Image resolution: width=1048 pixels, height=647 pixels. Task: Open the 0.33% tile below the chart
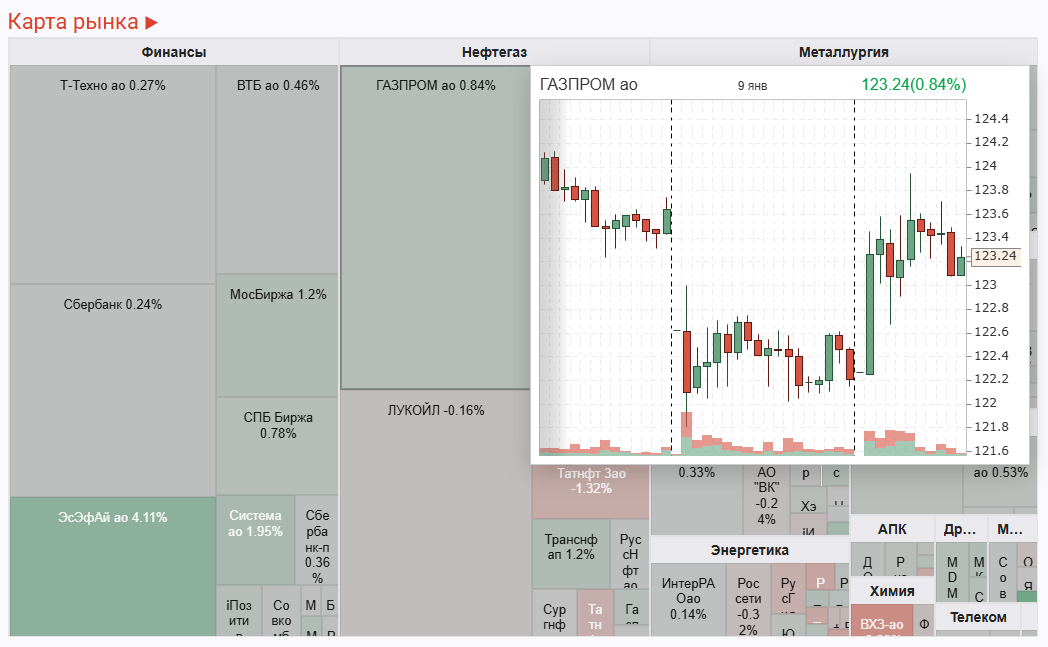[696, 500]
